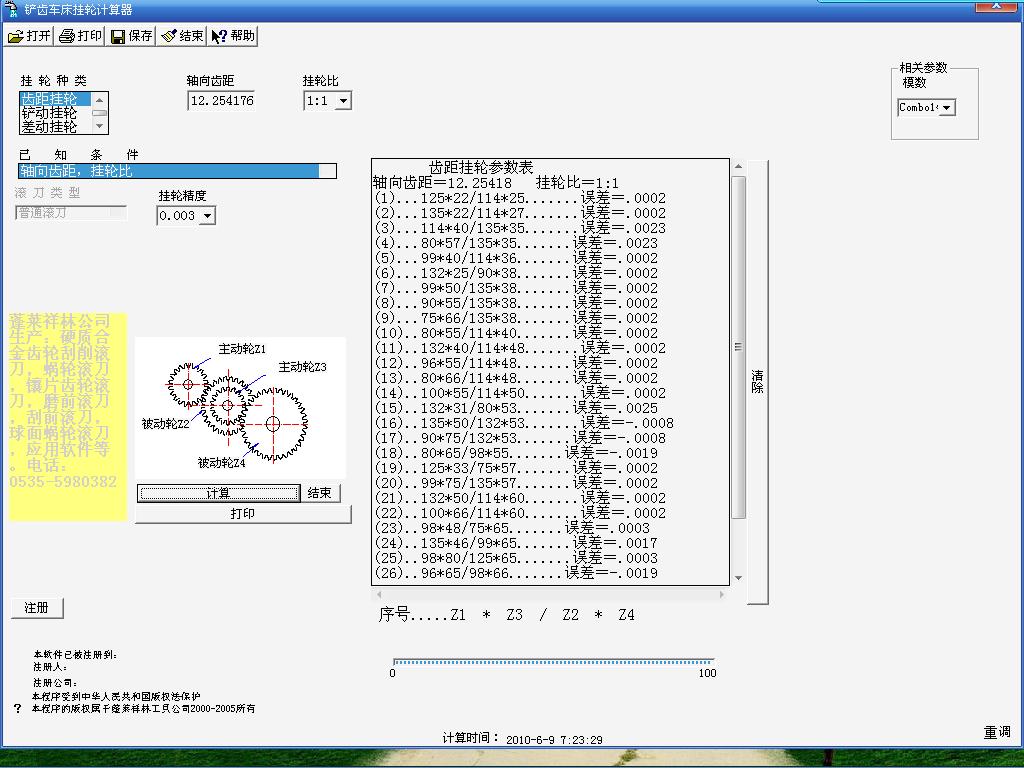Image resolution: width=1024 pixels, height=768 pixels.
Task: Select result row (6) 132*25/90*38
Action: 516,273
